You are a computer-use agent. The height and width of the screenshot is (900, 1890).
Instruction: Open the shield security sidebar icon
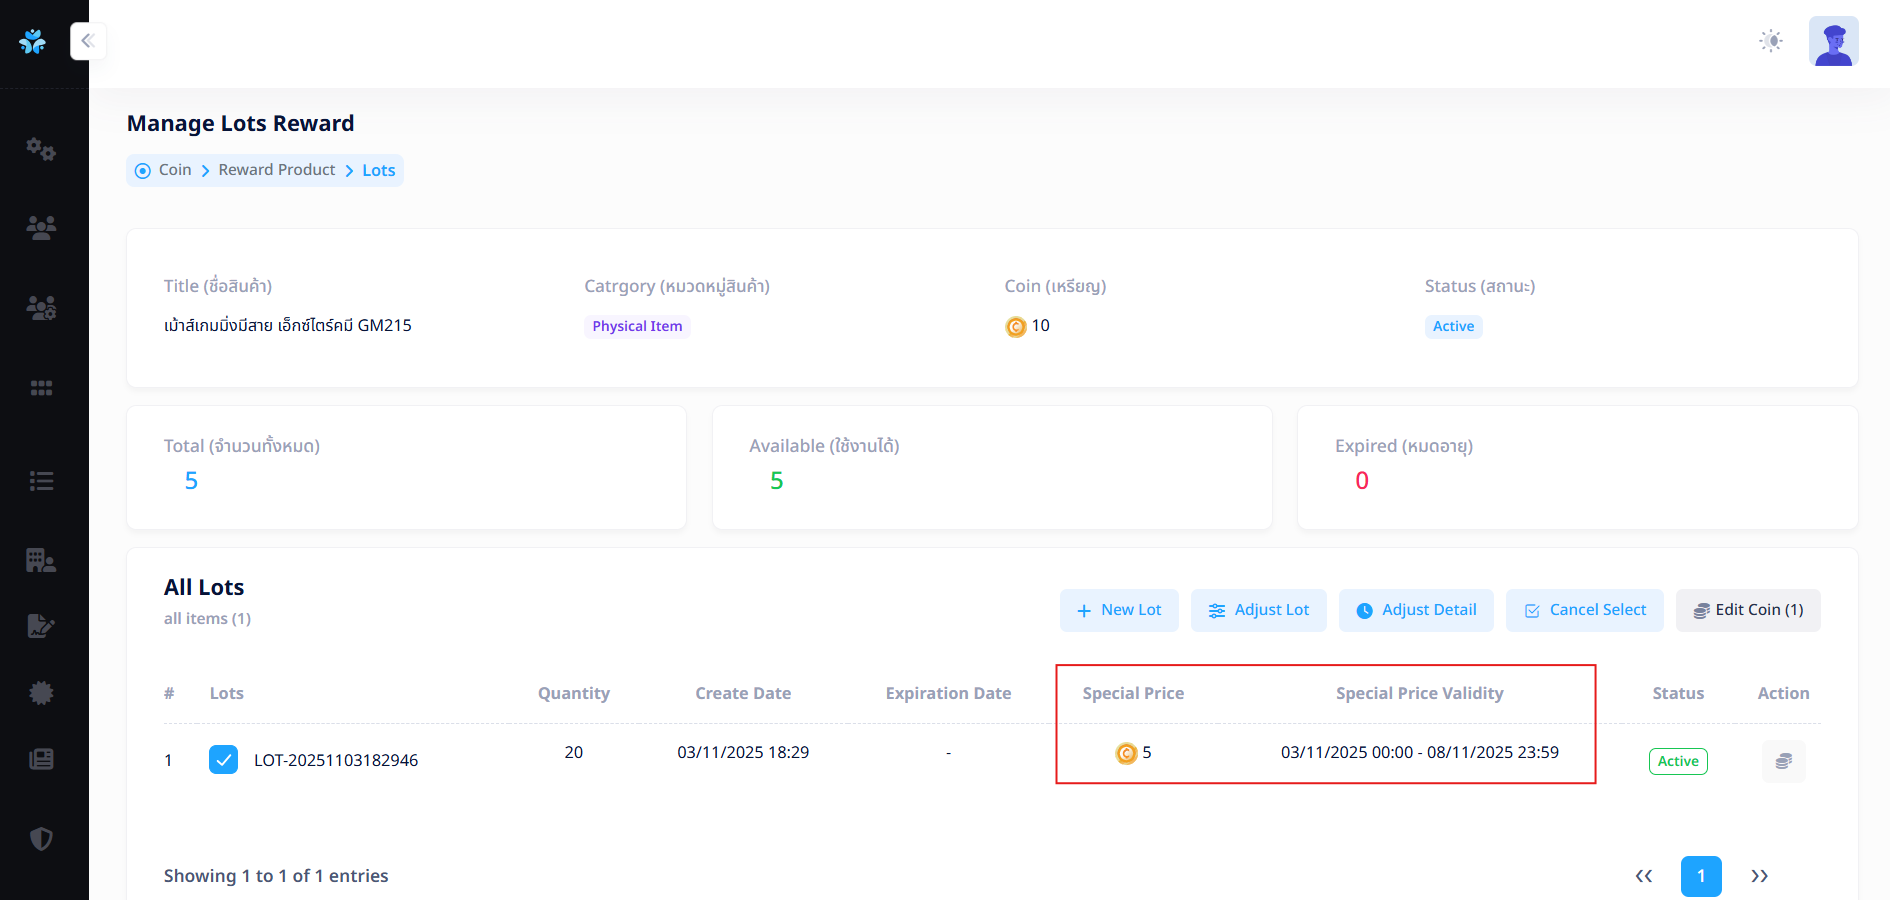pos(41,839)
